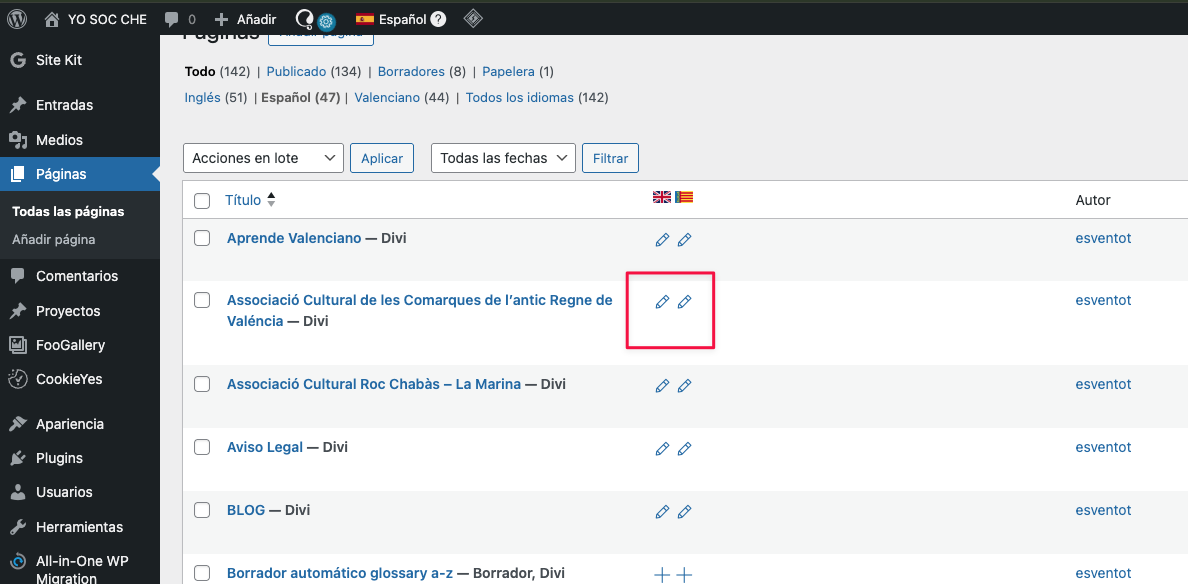Sort pages by the Título column
The image size is (1188, 584).
[x=243, y=200]
